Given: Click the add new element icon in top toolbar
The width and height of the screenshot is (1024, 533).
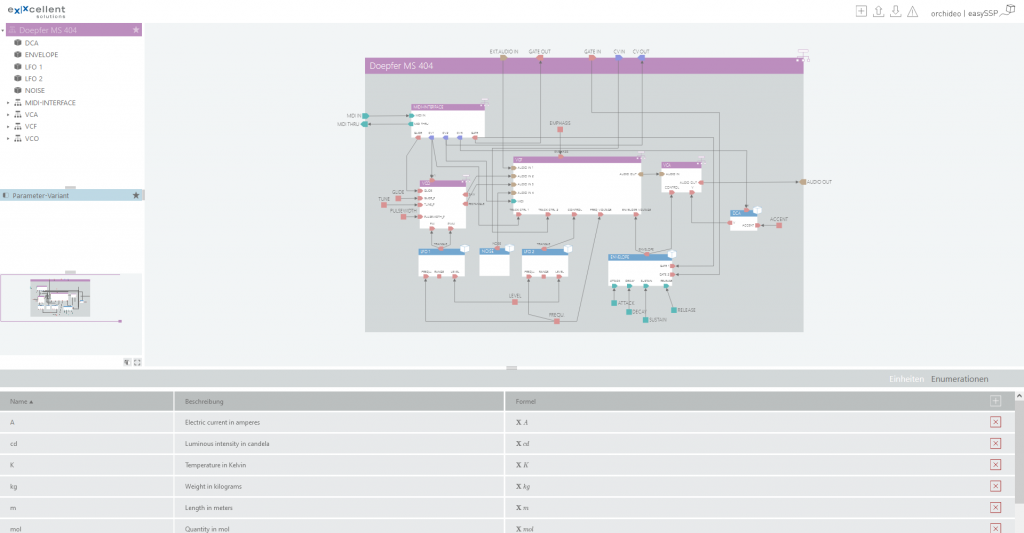Looking at the screenshot, I should pyautogui.click(x=861, y=11).
